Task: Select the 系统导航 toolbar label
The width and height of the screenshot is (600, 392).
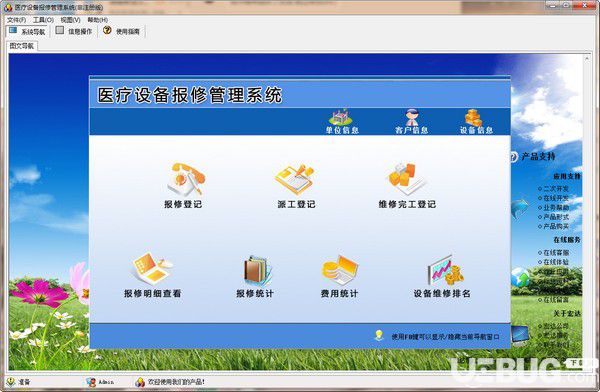Action: tap(33, 32)
